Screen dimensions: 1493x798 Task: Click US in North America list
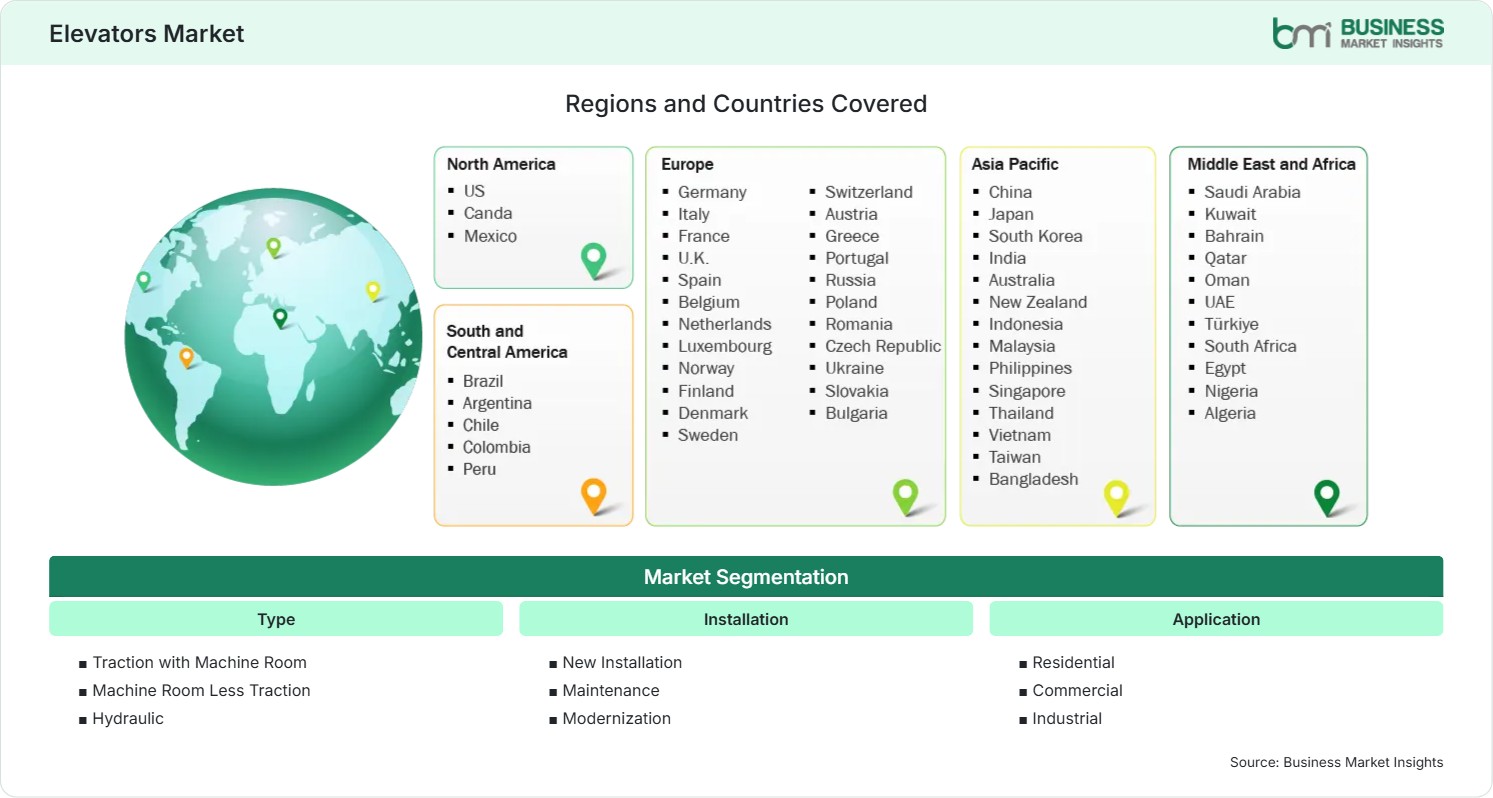coord(474,191)
